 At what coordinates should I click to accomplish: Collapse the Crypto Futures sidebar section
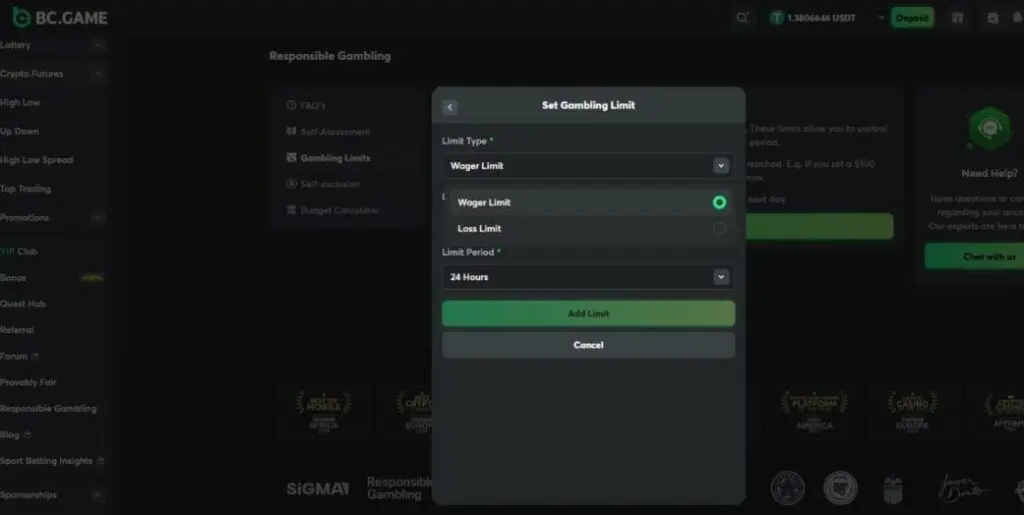tap(97, 74)
